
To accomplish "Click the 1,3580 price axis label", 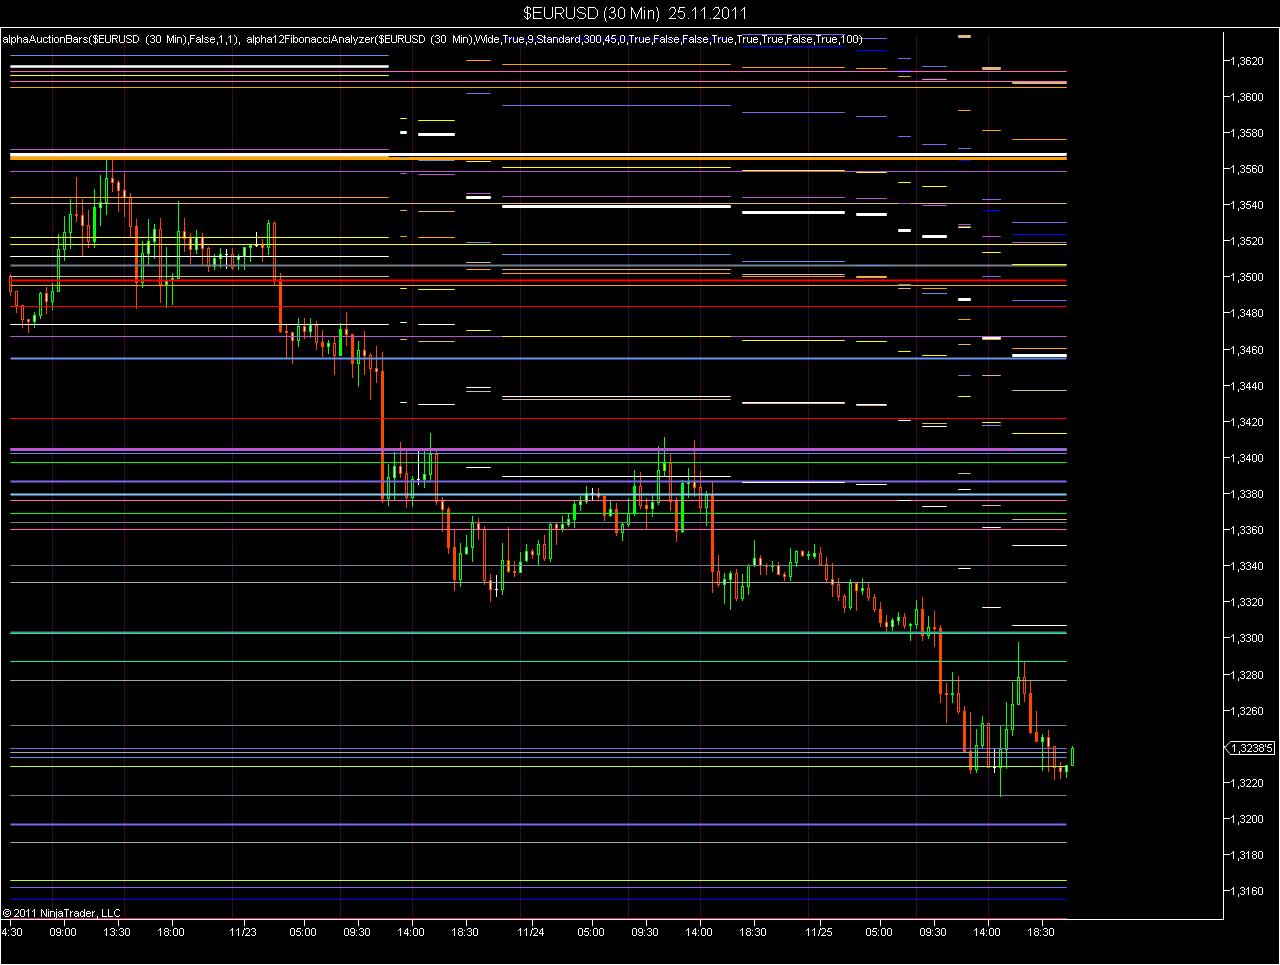I will pos(1247,133).
